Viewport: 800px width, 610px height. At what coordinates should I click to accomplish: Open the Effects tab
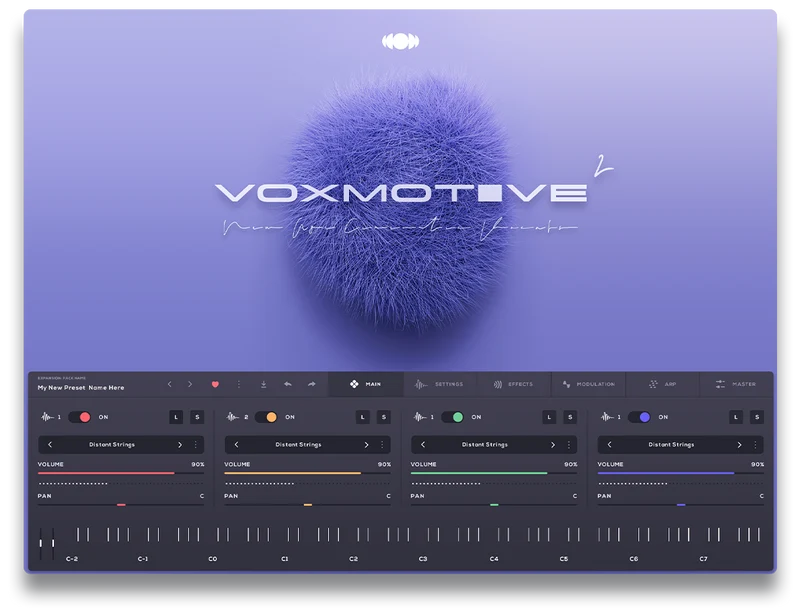514,384
